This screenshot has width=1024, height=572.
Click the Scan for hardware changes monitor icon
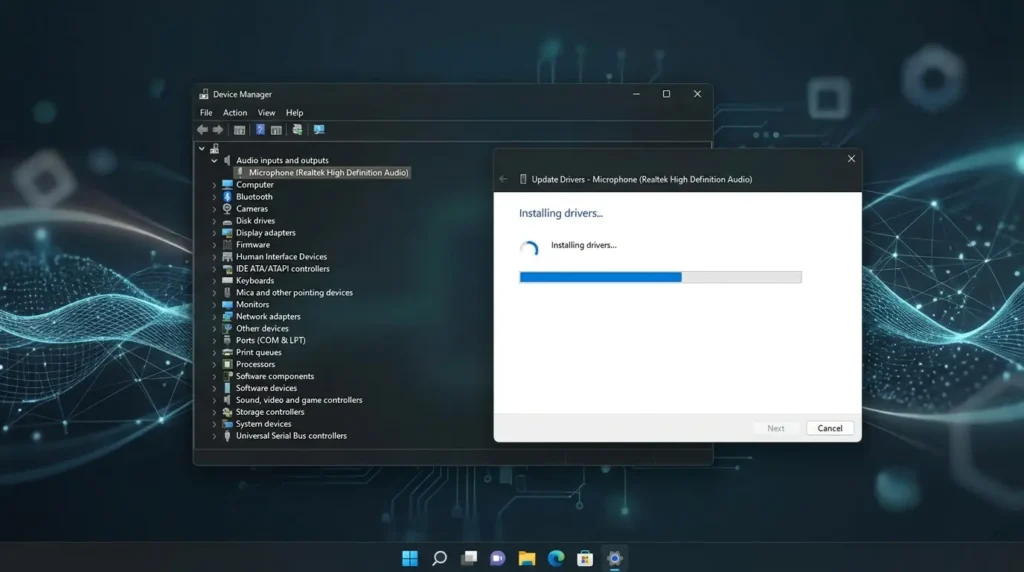(x=319, y=129)
